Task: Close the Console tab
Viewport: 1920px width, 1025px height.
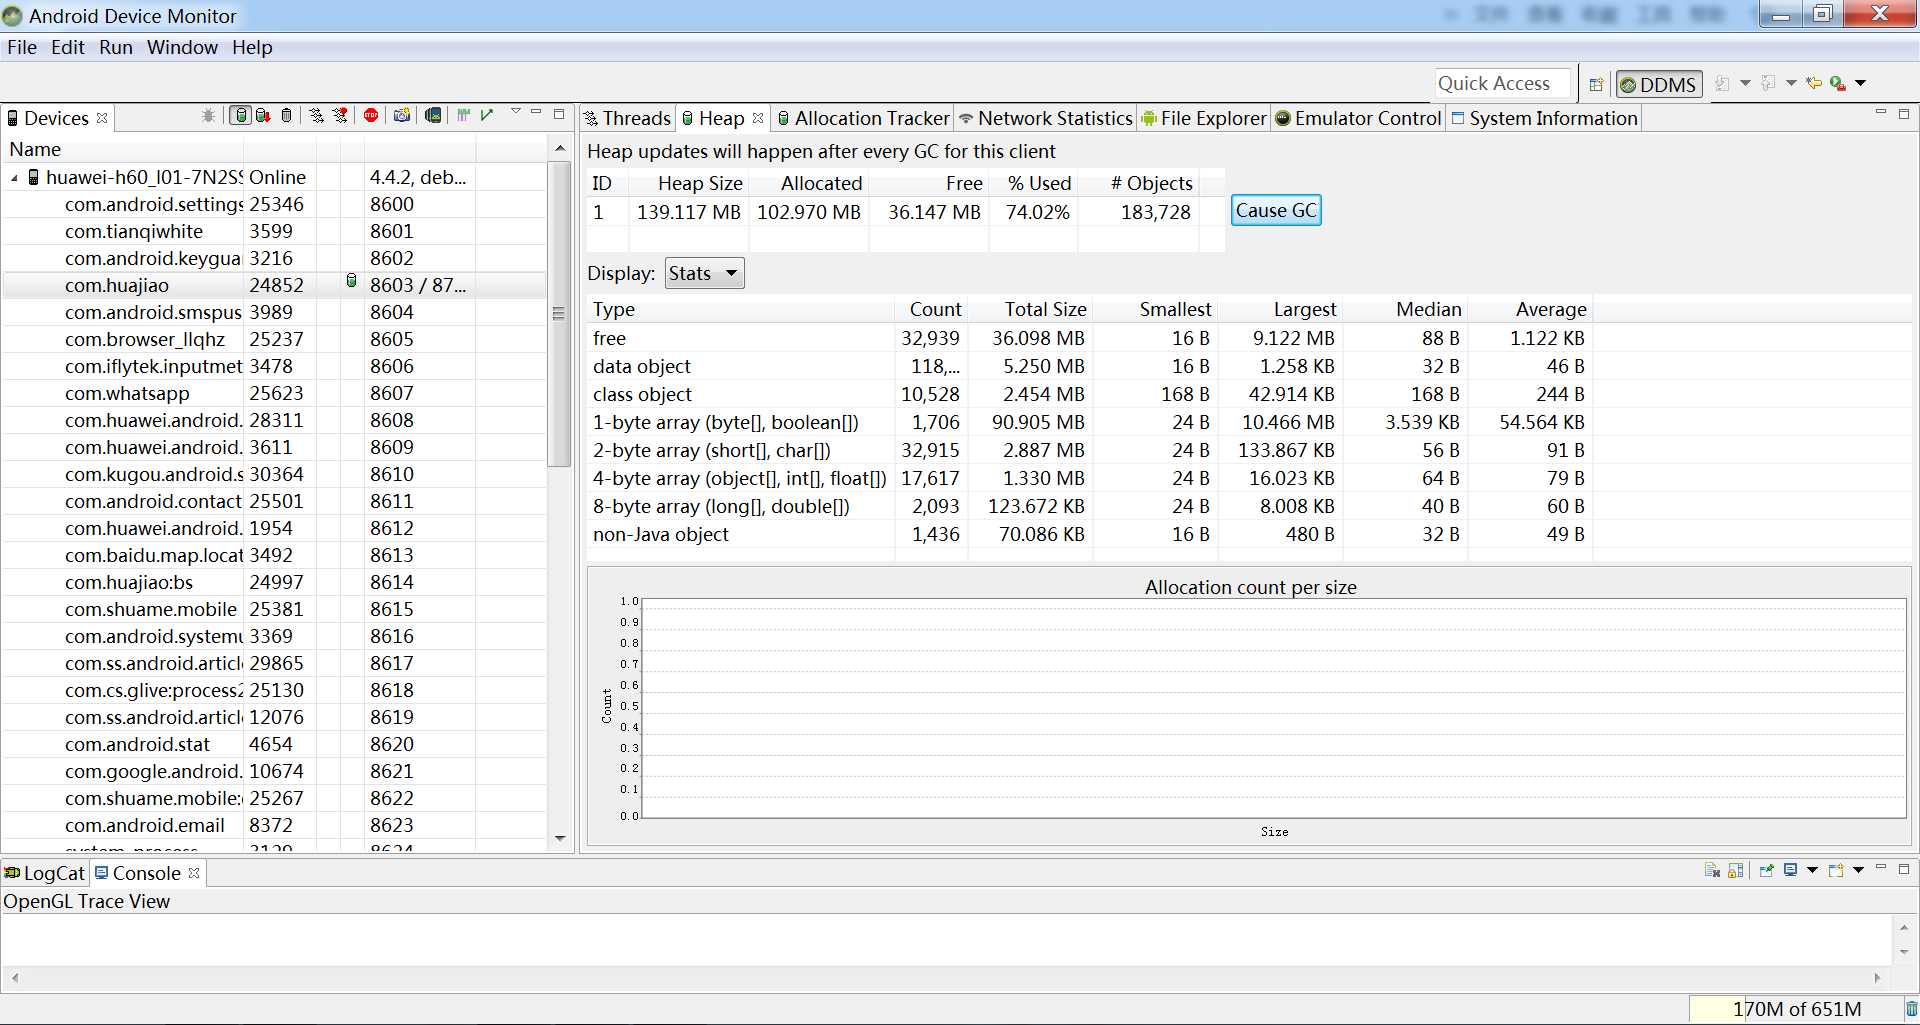Action: [x=194, y=873]
